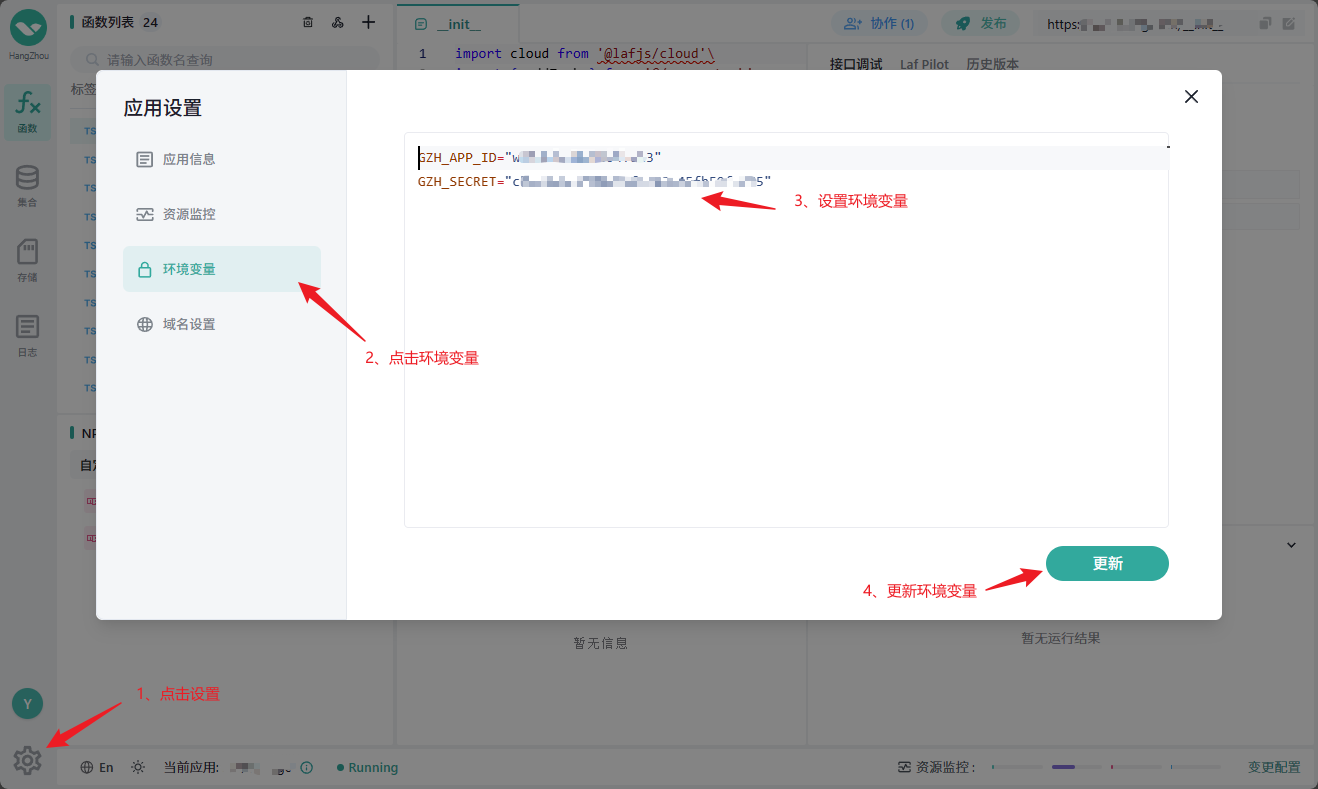Click the edit icon beside function URL

[1290, 23]
